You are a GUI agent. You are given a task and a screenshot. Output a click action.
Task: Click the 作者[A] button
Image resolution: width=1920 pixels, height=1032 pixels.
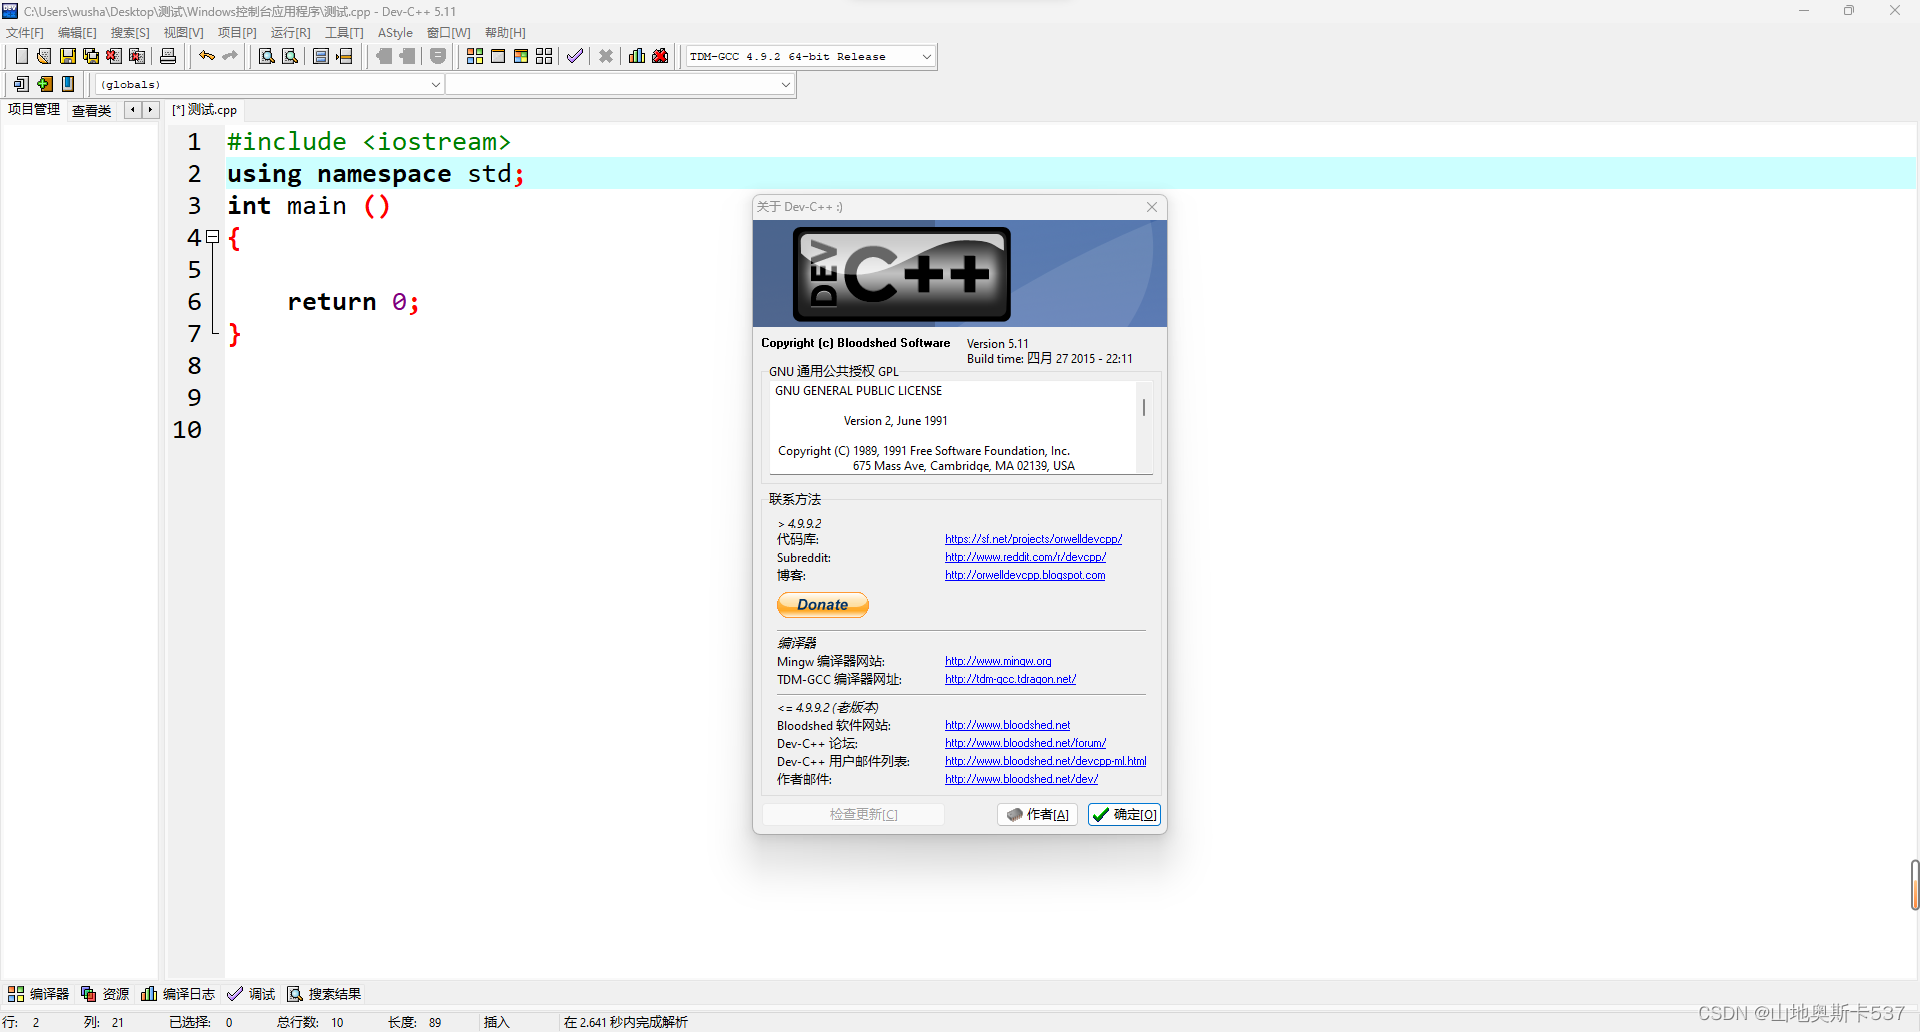tap(1037, 815)
